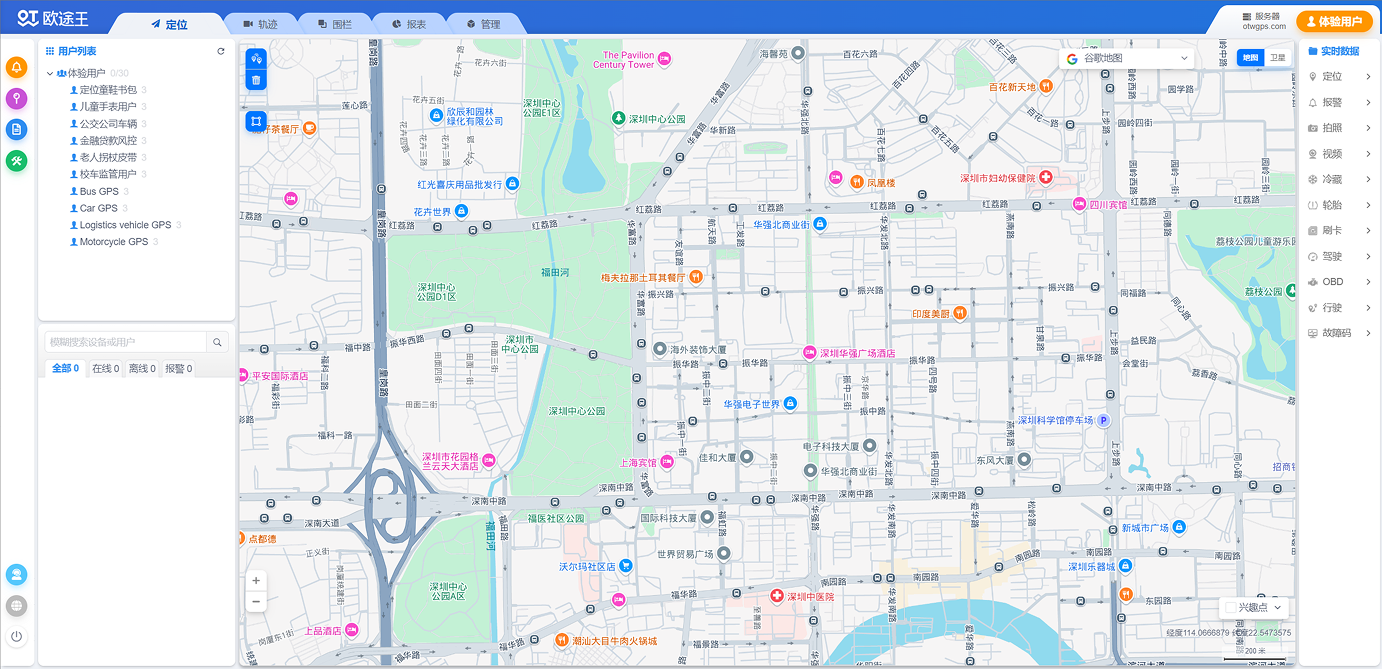Click the orange 体验用户 account button

pyautogui.click(x=1334, y=21)
